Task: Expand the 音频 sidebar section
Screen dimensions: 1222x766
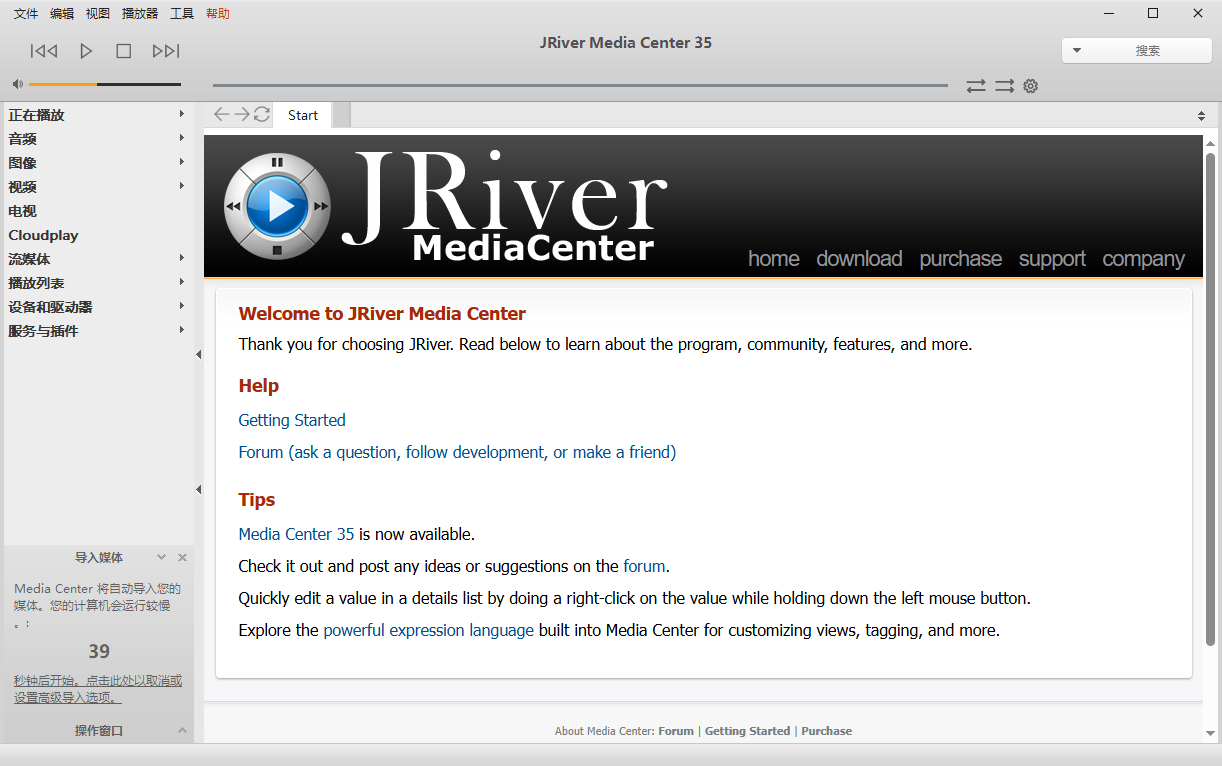Action: point(182,139)
